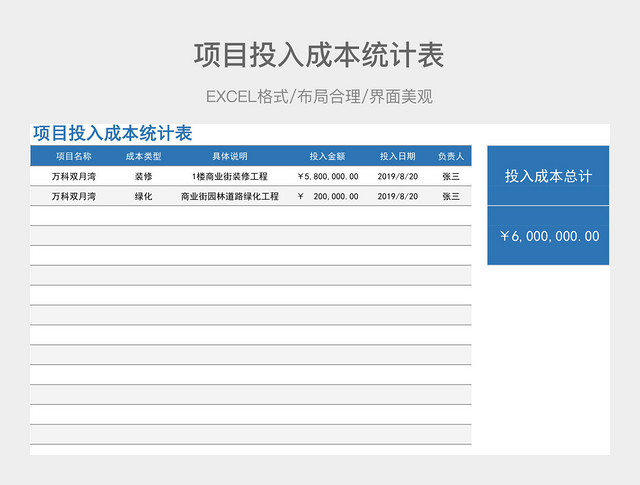Click the 商业街园林道路绿化工程 description cell
This screenshot has width=640, height=485.
(230, 196)
